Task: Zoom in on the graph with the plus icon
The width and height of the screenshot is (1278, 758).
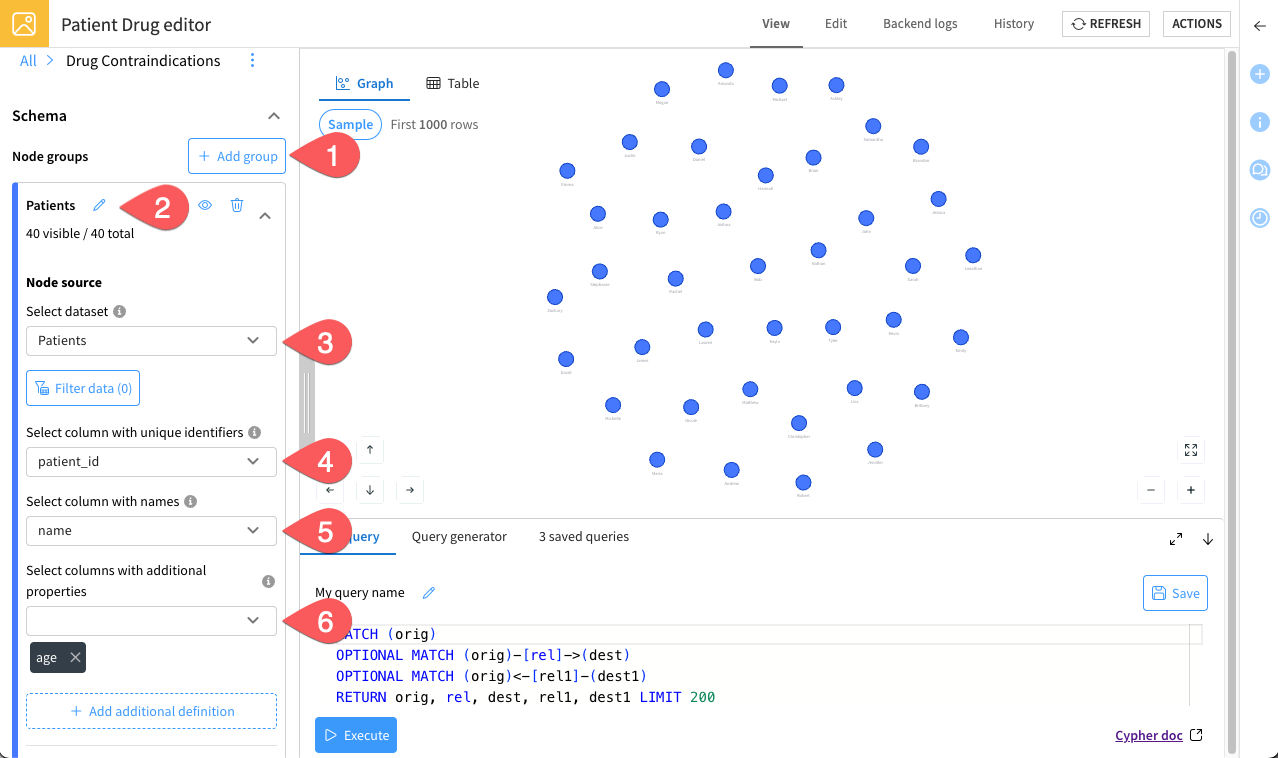Action: click(1190, 490)
